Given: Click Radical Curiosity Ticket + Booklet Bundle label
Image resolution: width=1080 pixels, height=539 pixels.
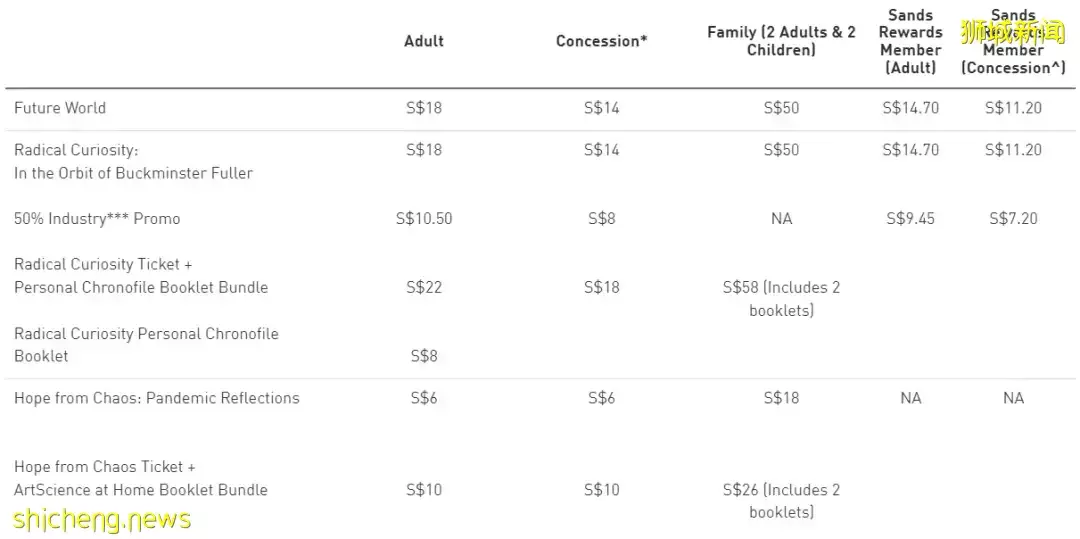Looking at the screenshot, I should click(x=141, y=276).
